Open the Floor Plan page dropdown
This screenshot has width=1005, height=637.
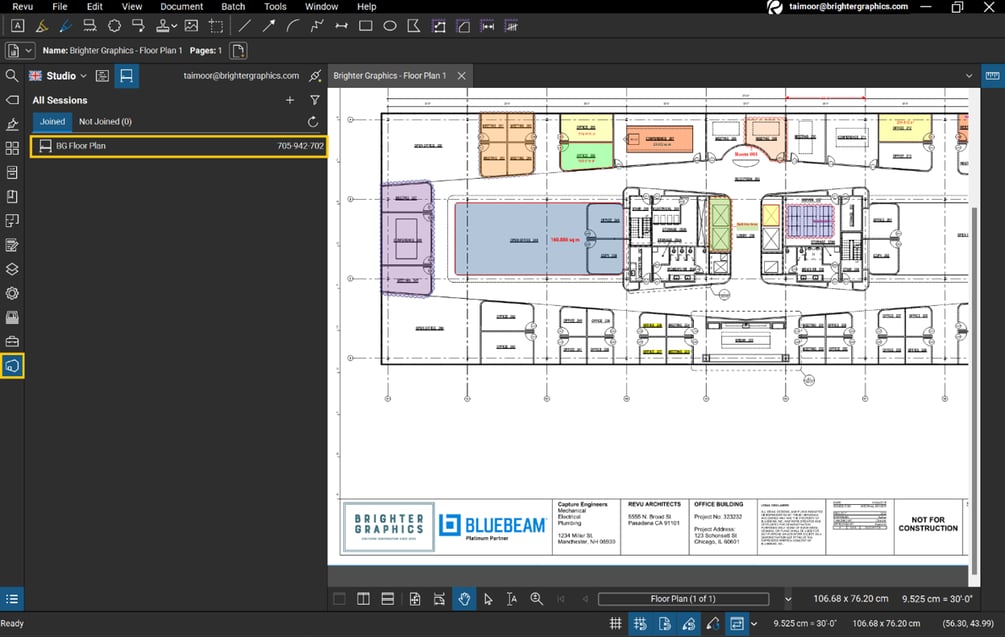click(x=788, y=598)
